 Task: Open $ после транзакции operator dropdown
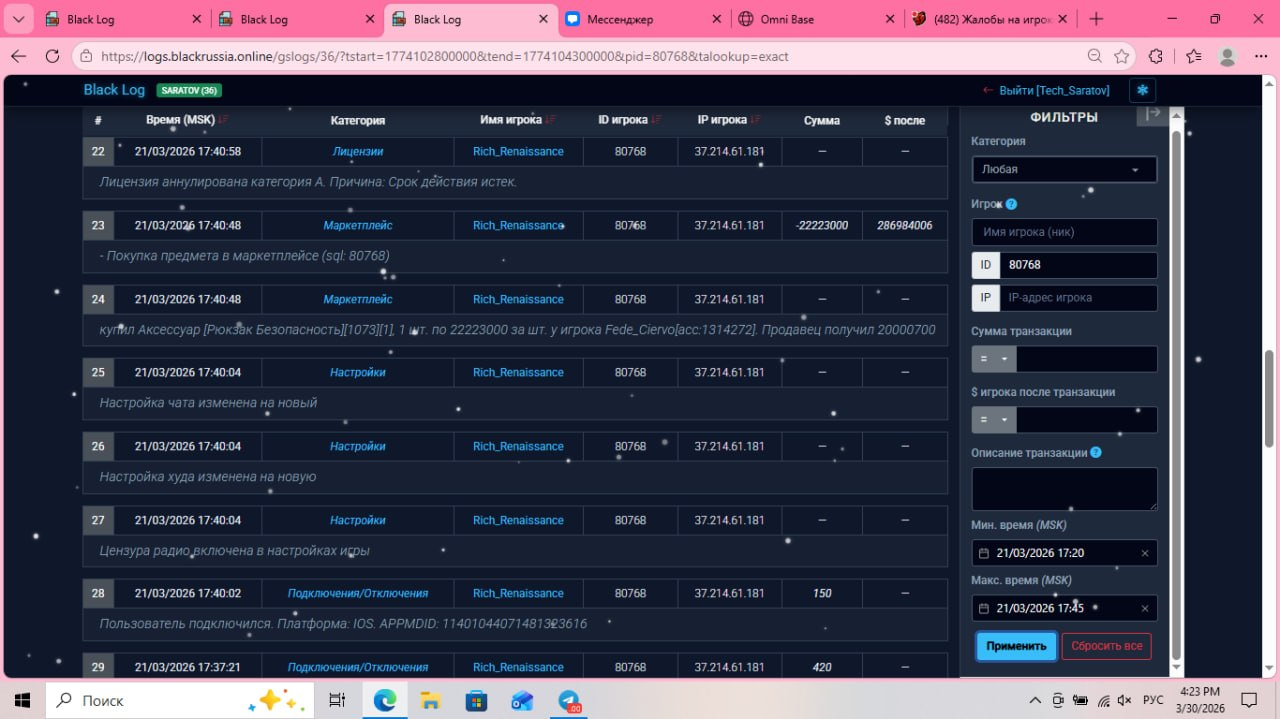[x=993, y=420]
